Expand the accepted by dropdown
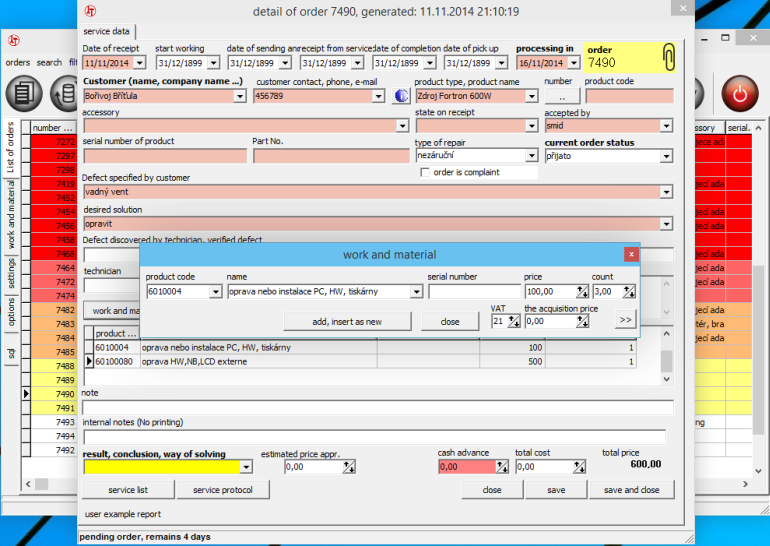 (x=666, y=126)
